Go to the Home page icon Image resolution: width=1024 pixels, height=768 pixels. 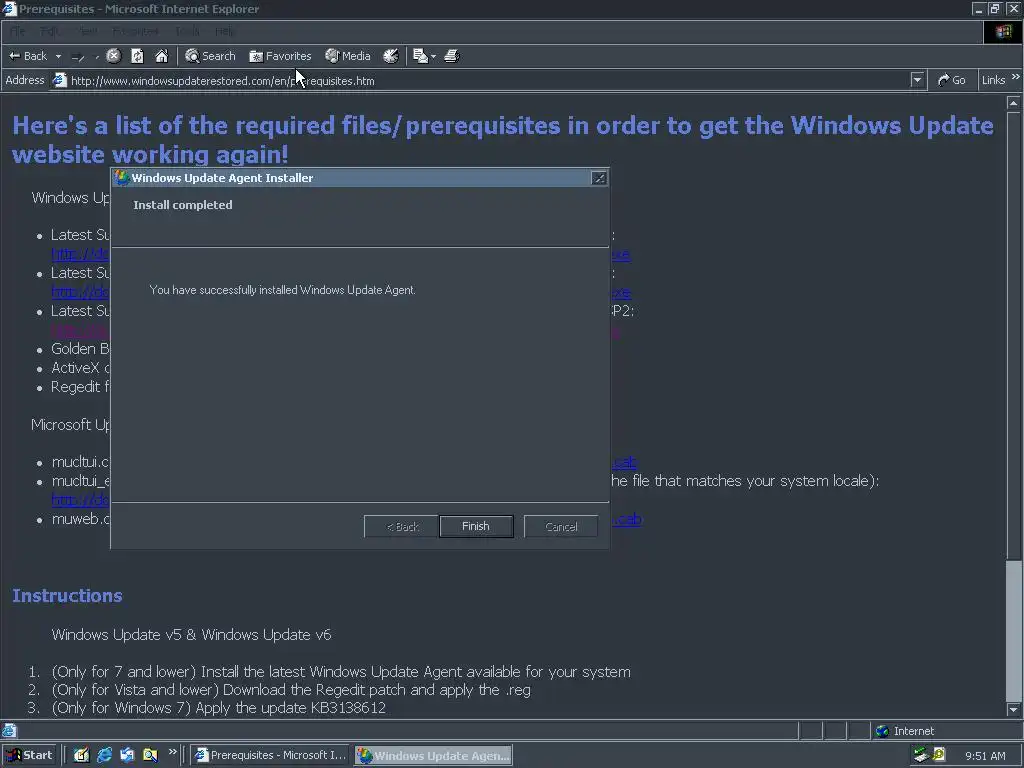pos(161,56)
